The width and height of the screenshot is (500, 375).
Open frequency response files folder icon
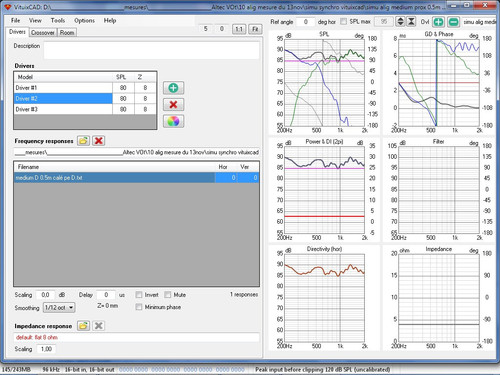click(83, 141)
